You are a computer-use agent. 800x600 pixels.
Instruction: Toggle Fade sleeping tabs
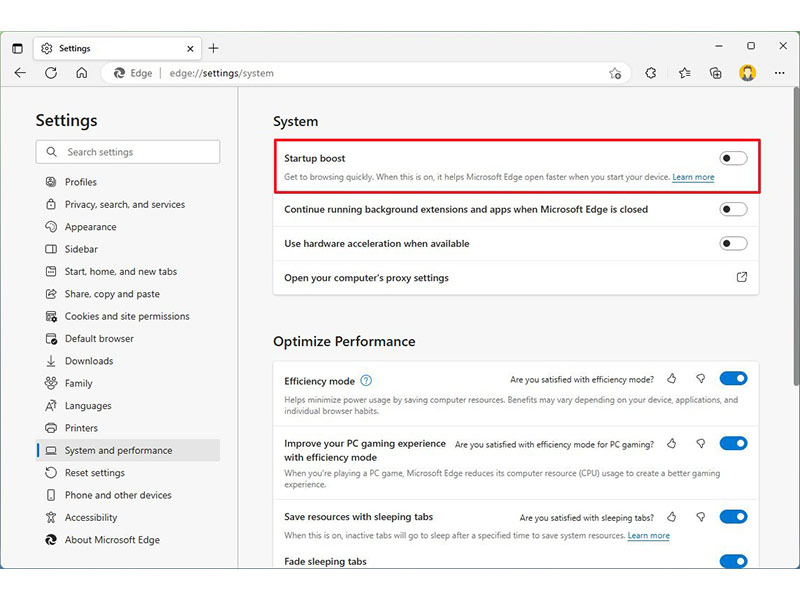tap(733, 561)
